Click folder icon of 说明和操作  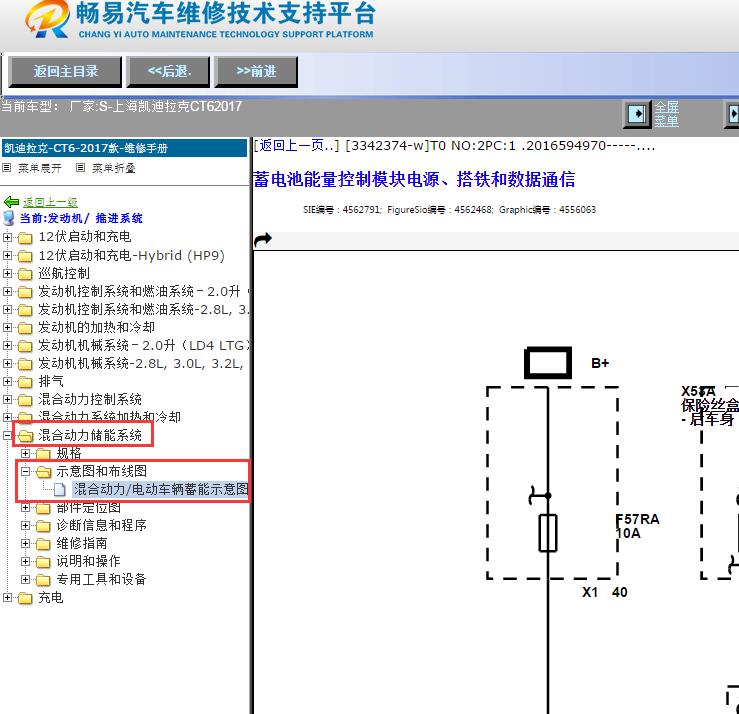[x=43, y=562]
